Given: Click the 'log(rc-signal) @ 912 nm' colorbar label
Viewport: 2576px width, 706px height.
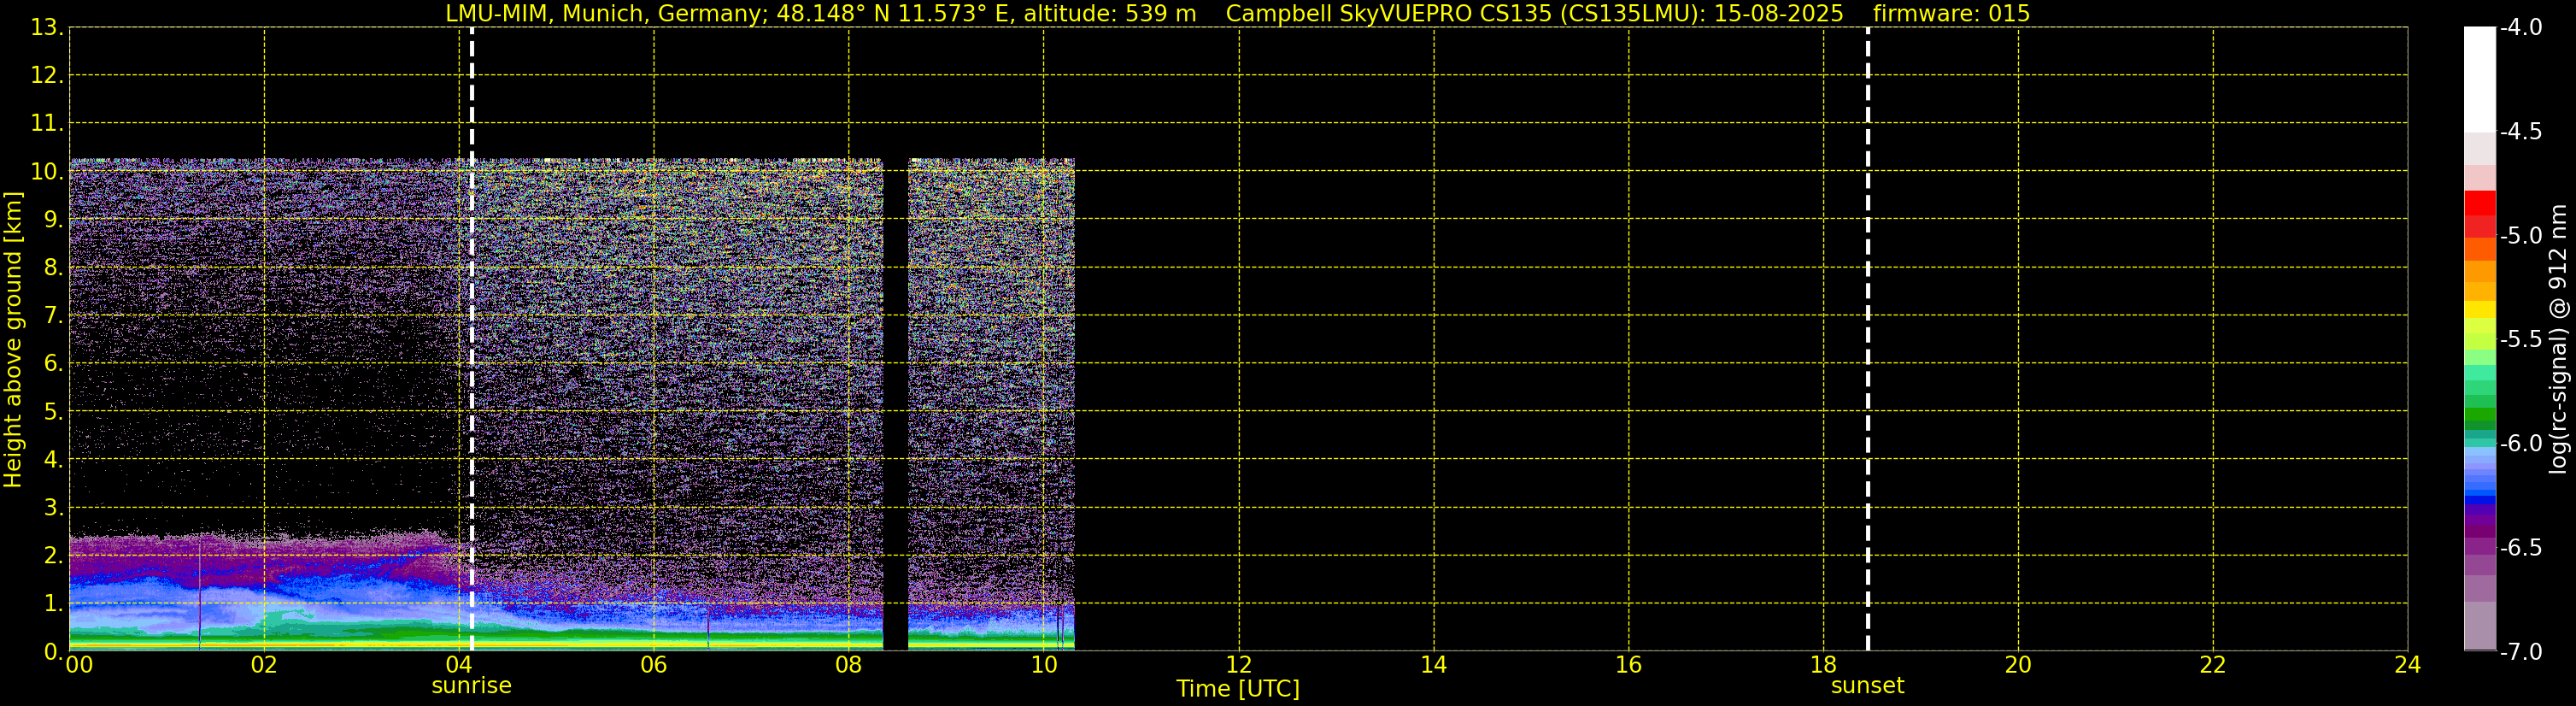Looking at the screenshot, I should coord(2558,339).
